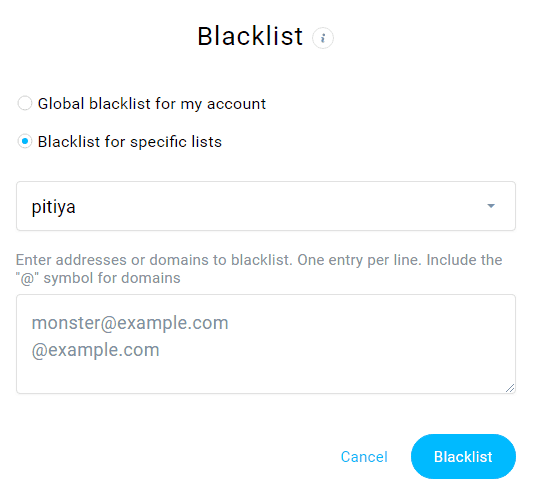This screenshot has width=537, height=492.
Task: Choose Blacklist for specific lists radio button
Action: tap(25, 141)
